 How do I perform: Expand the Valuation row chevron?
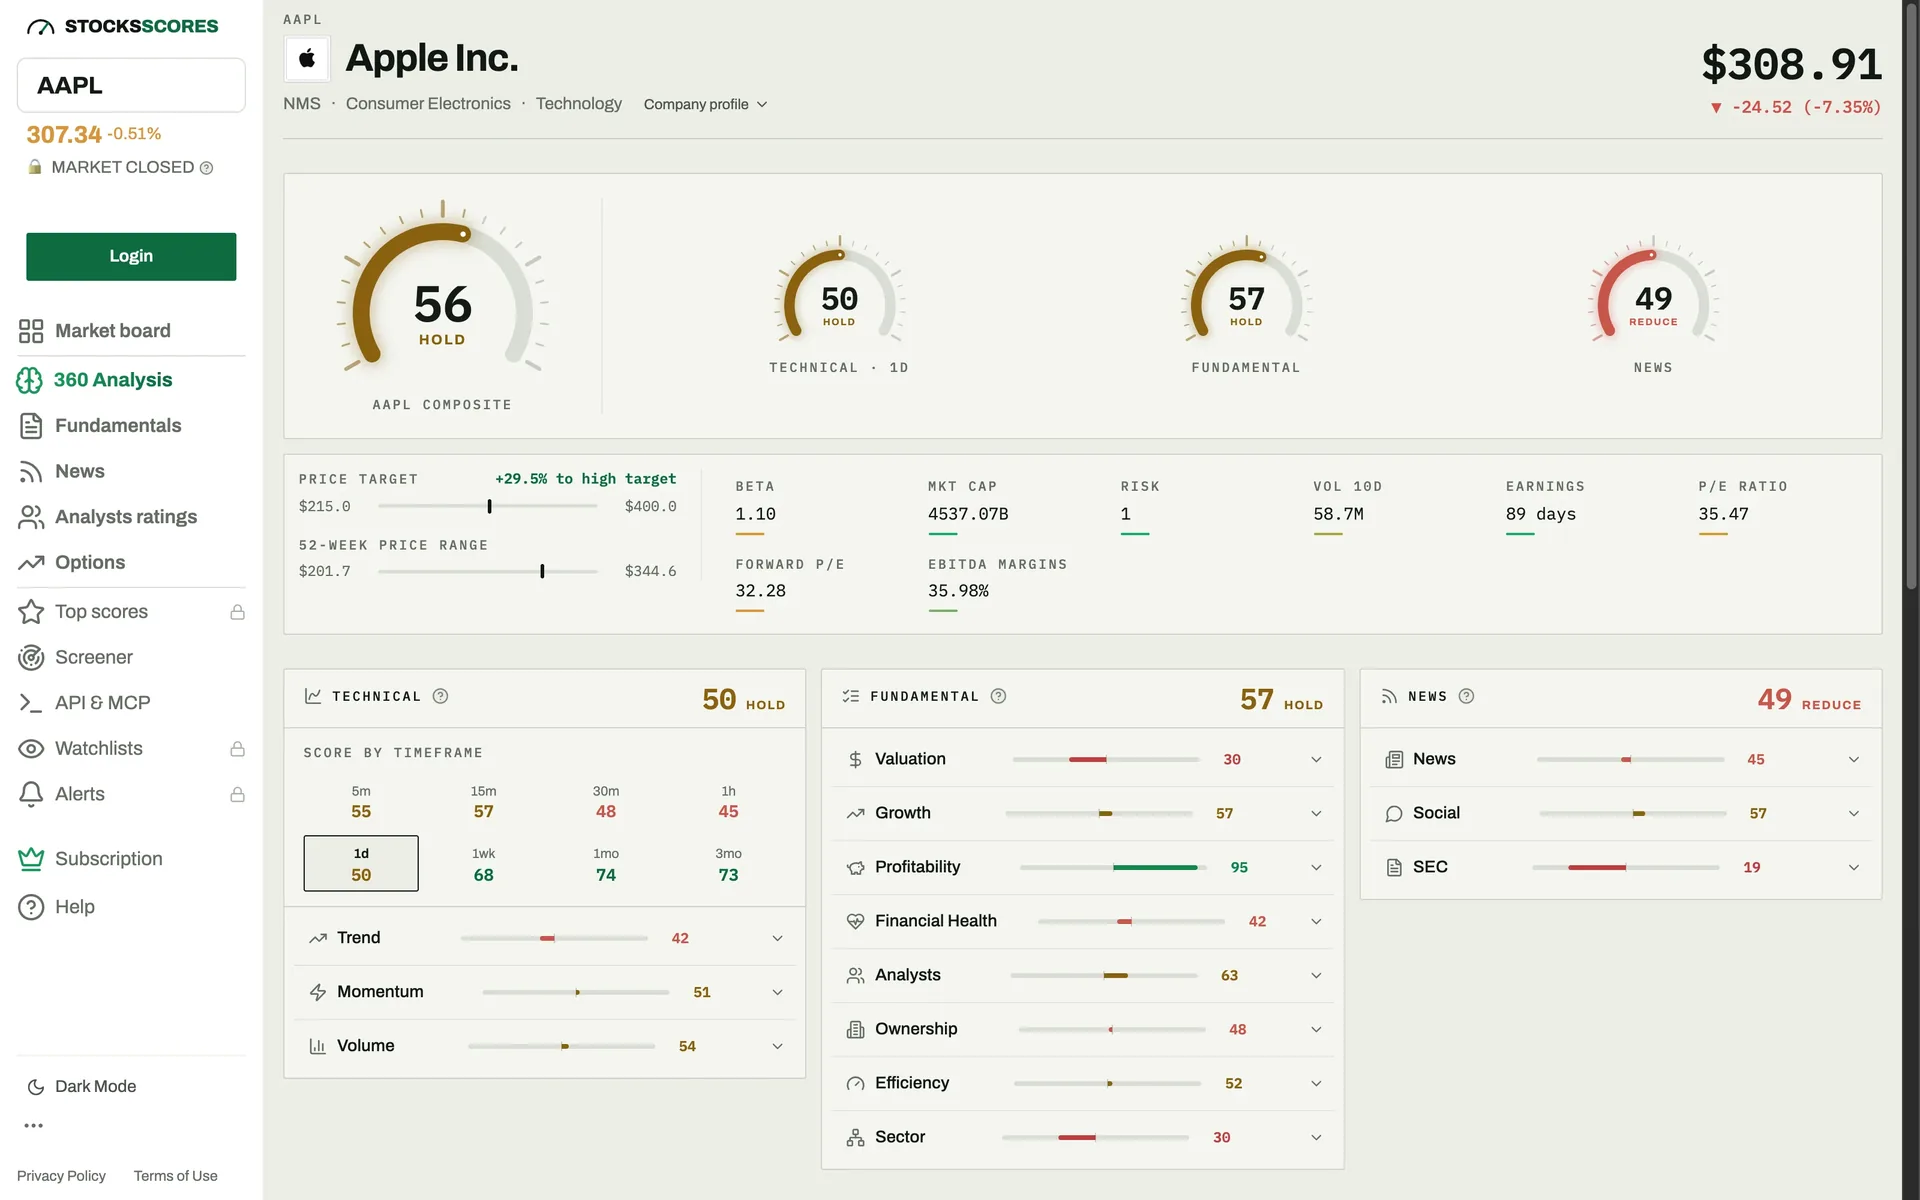click(x=1316, y=760)
